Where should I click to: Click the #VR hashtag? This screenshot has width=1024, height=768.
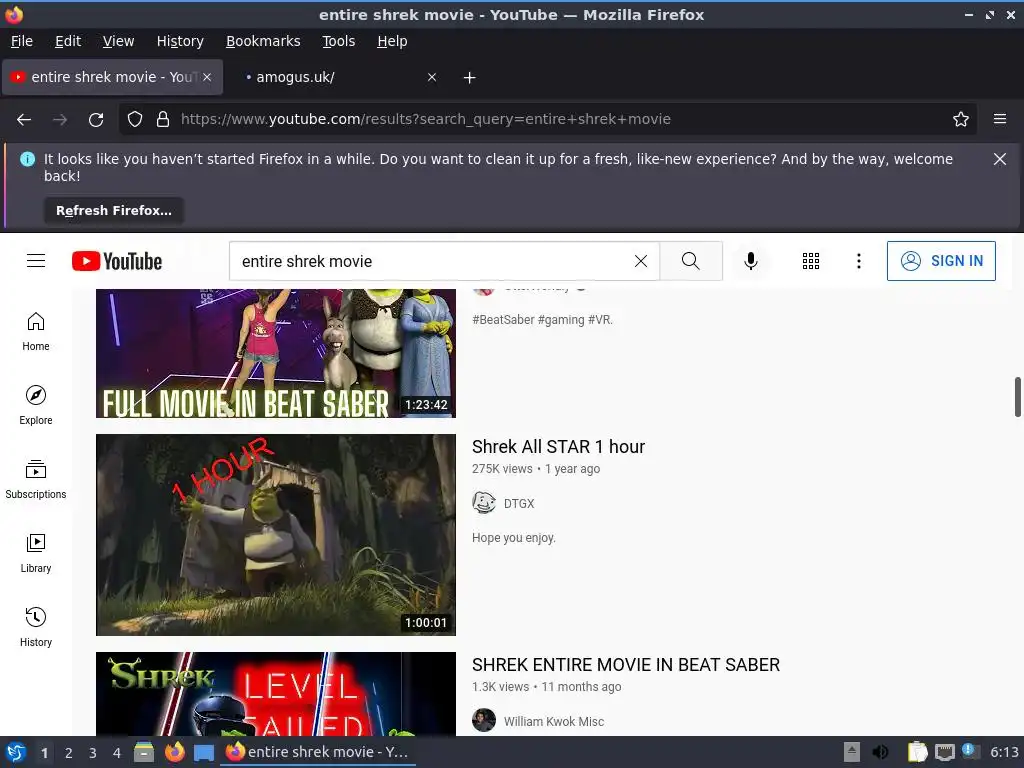[x=600, y=319]
